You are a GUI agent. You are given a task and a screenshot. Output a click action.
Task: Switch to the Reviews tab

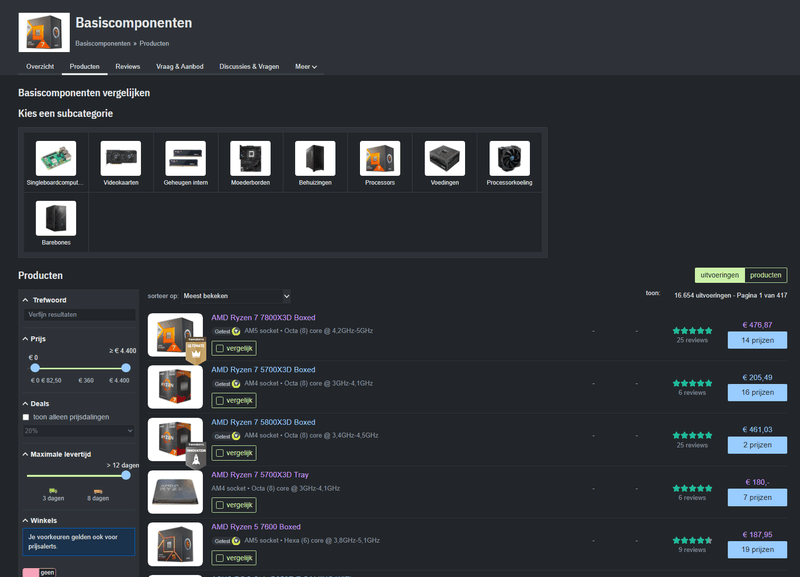coord(128,67)
